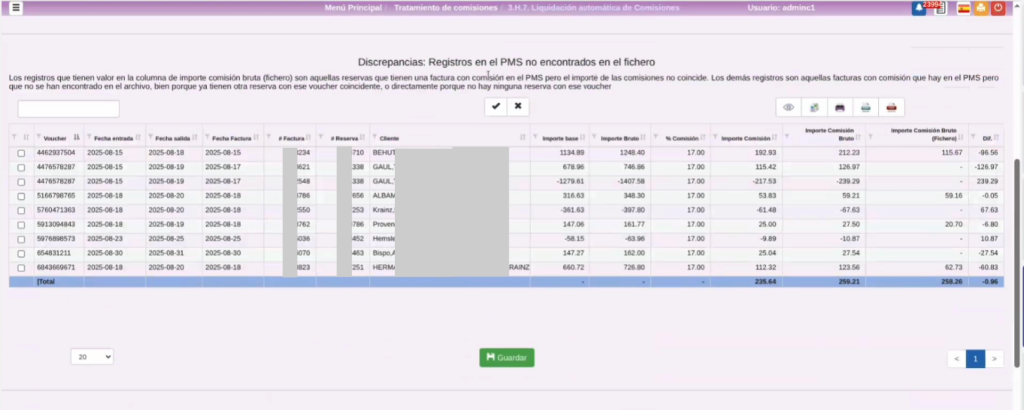1024x410 pixels.
Task: Click the X deselect-all button
Action: pos(518,107)
